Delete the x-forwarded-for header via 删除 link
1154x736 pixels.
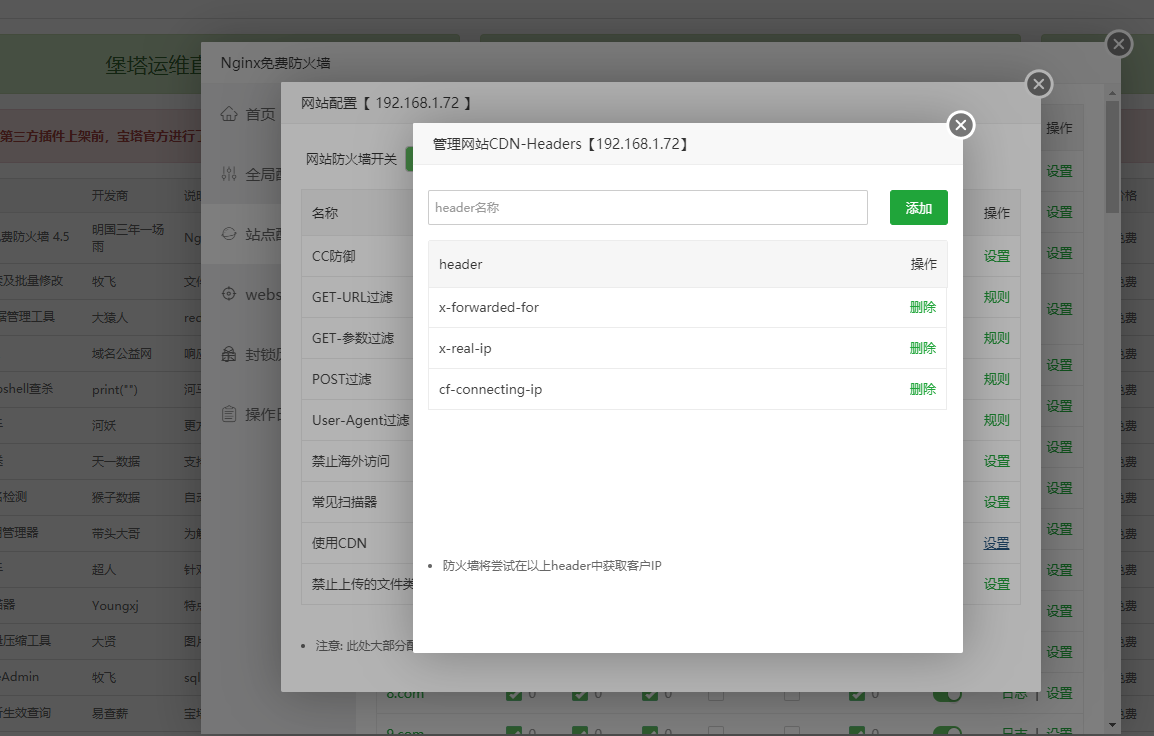(921, 306)
